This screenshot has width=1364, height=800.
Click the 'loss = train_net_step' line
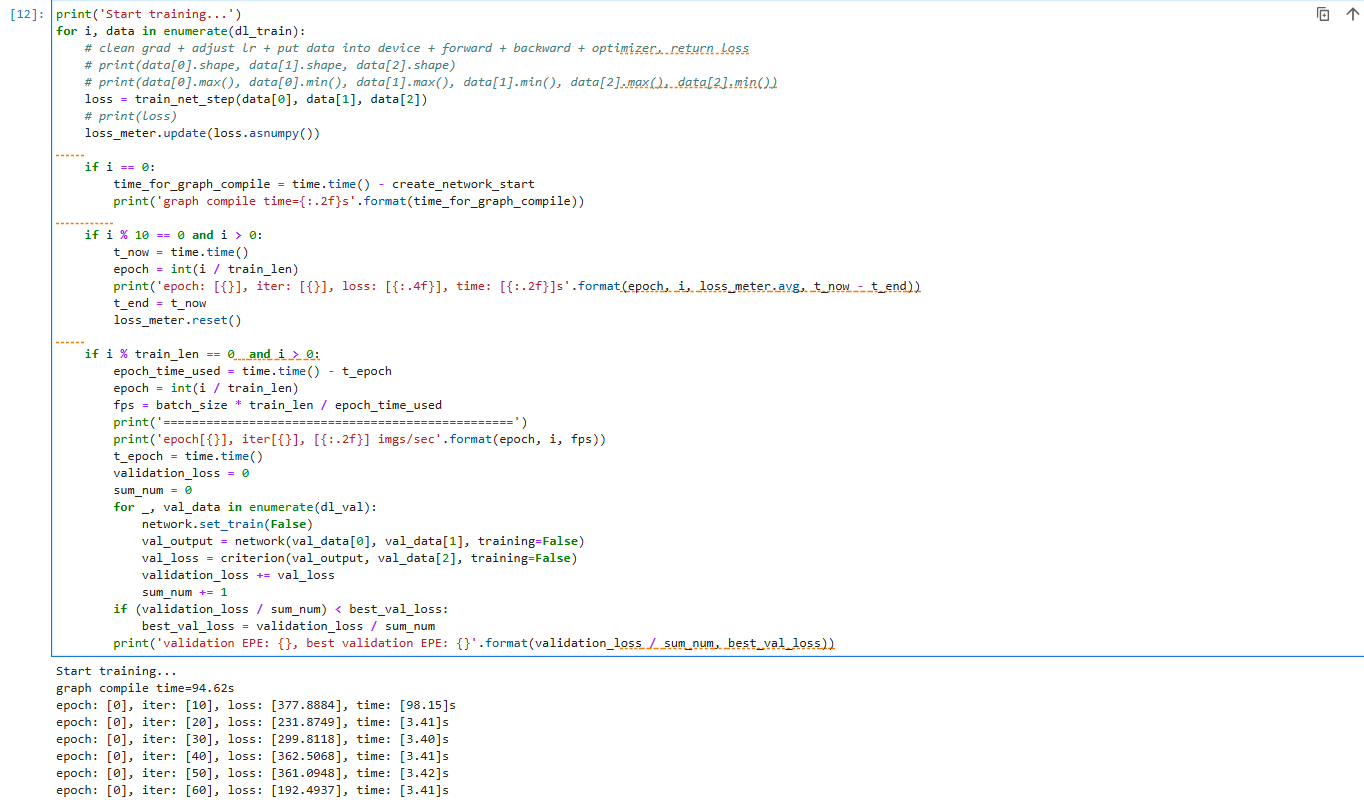pos(256,99)
